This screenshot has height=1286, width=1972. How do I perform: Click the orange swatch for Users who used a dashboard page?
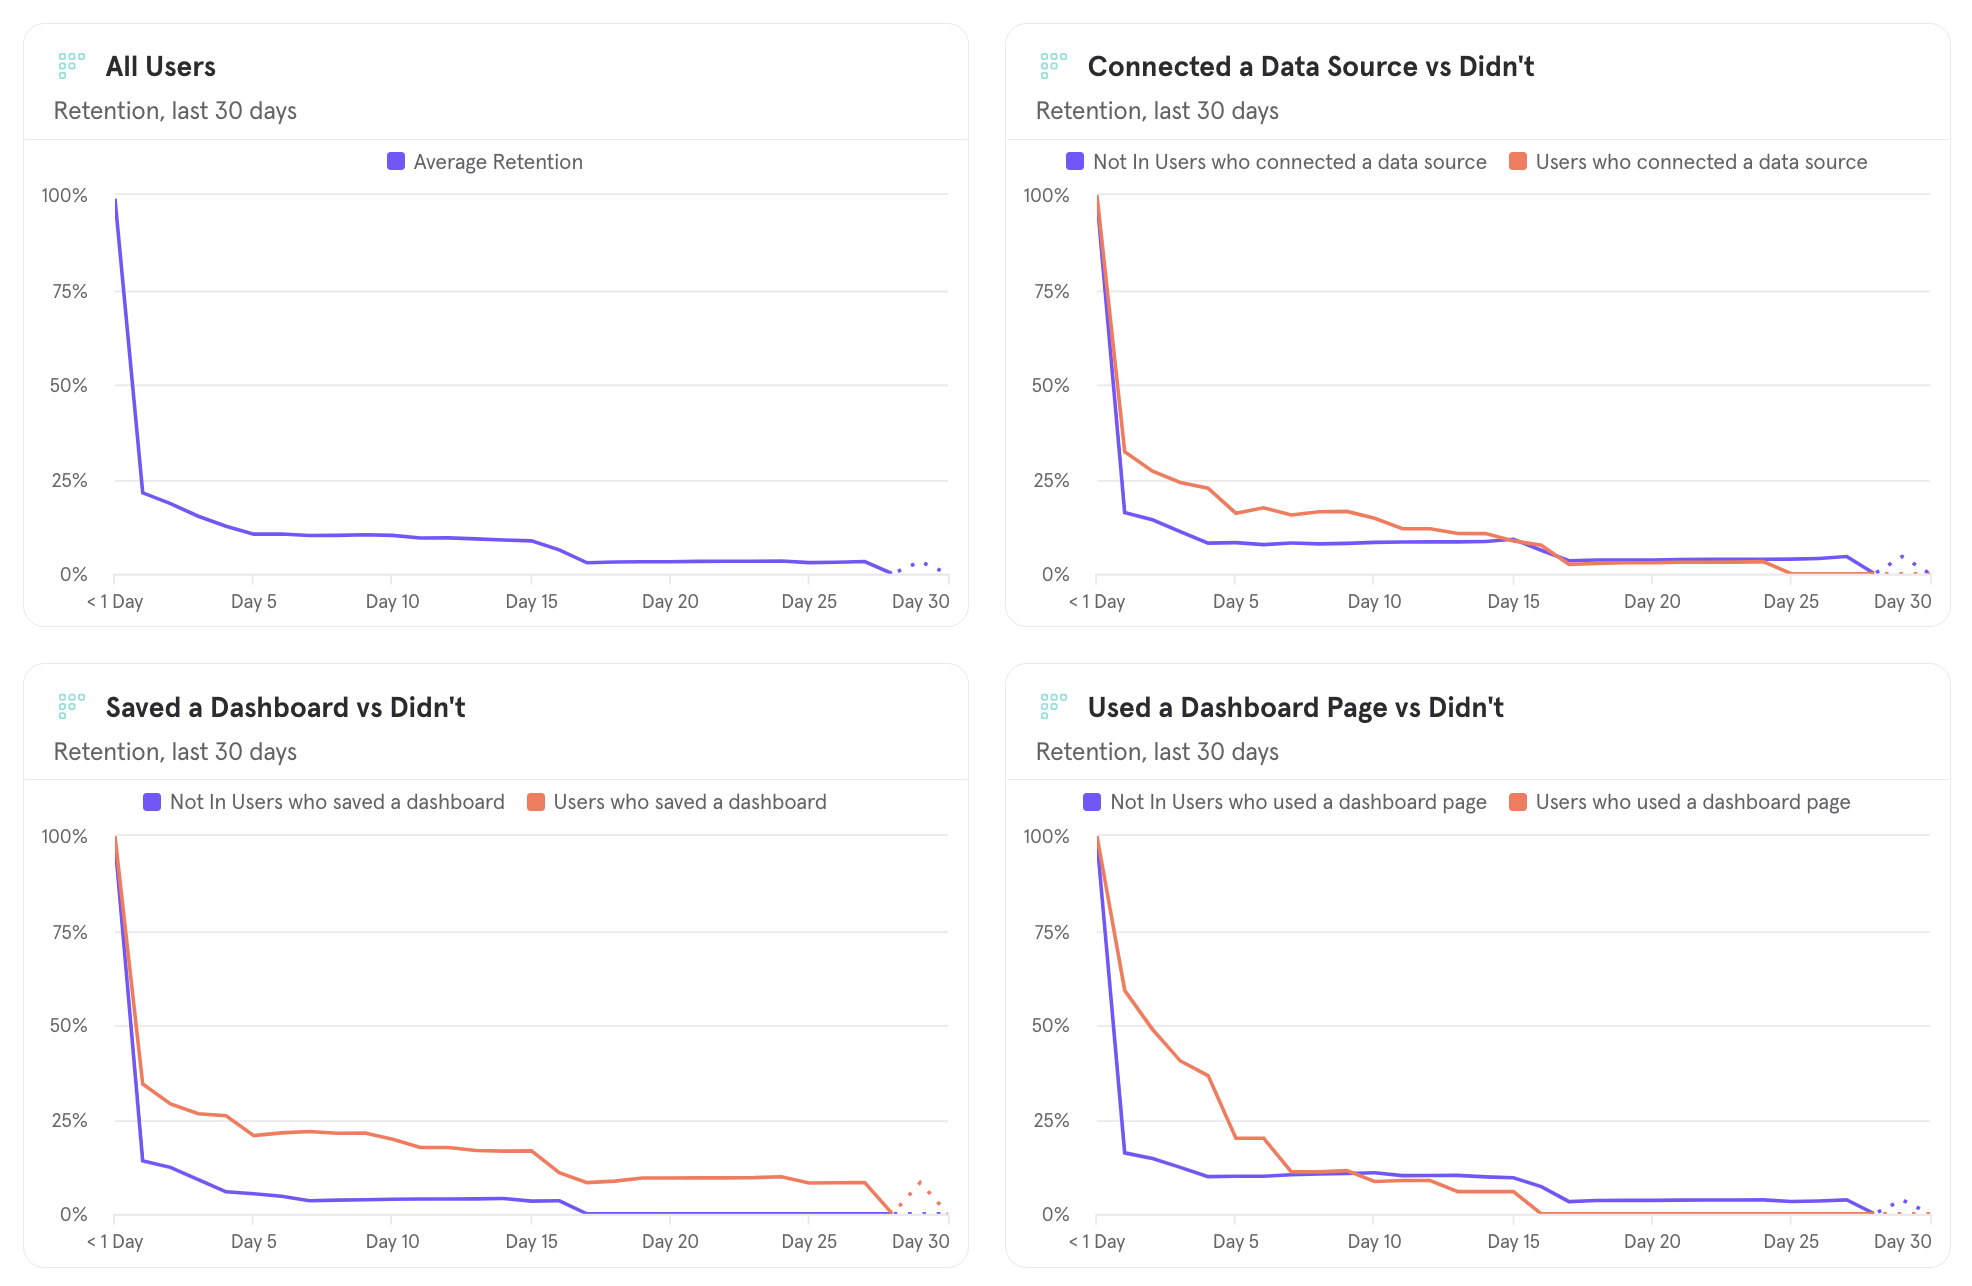(x=1518, y=802)
